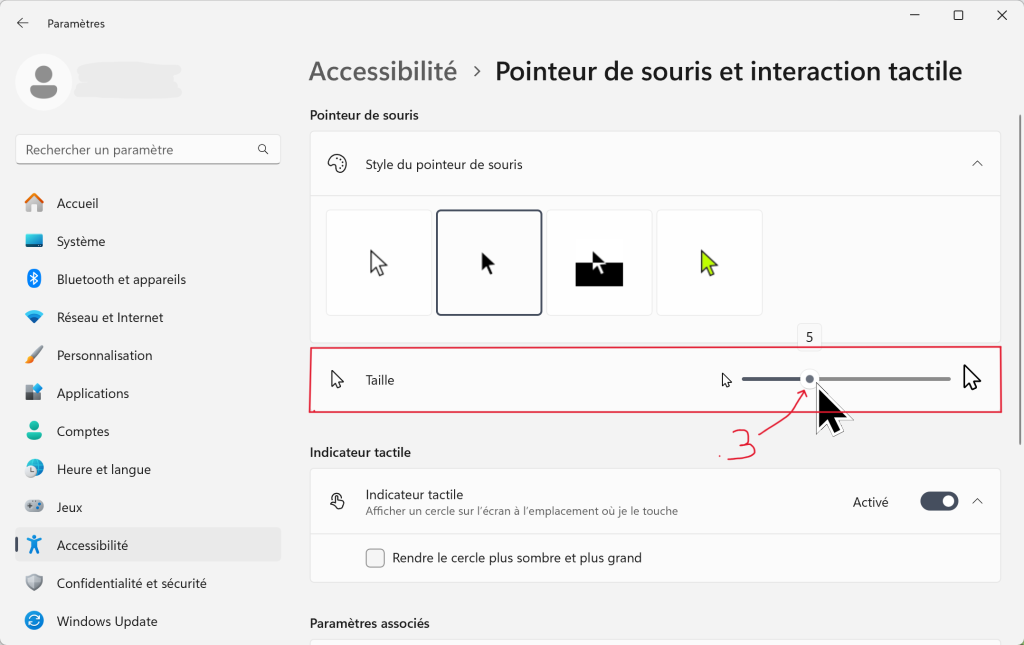The image size is (1024, 645).
Task: Pick the inverted pointer style
Action: pyautogui.click(x=599, y=262)
